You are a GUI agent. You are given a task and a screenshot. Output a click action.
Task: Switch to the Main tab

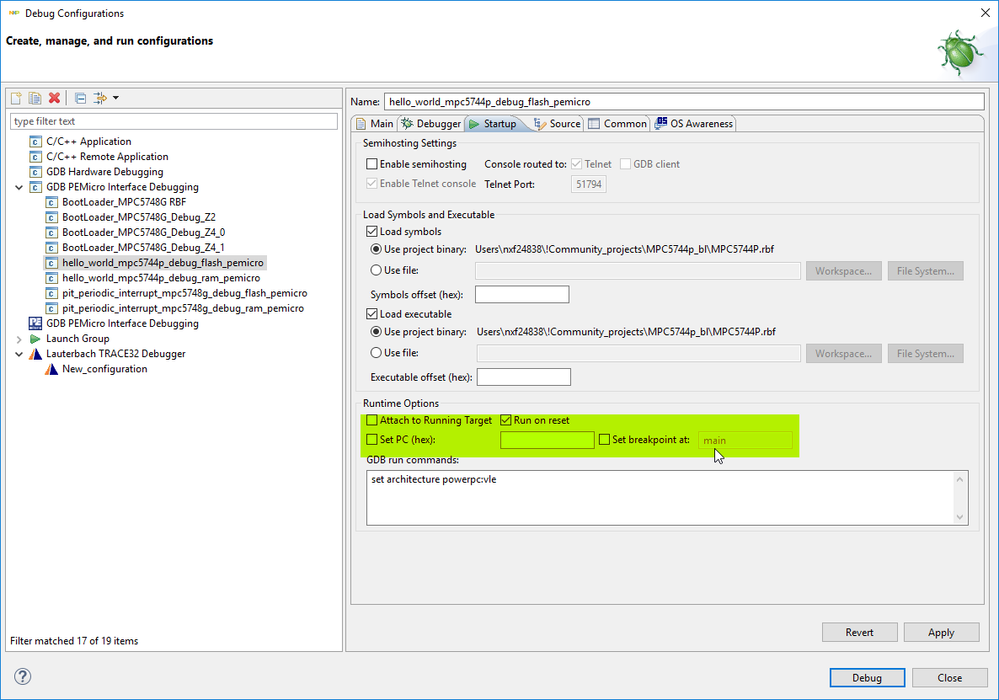coord(375,124)
